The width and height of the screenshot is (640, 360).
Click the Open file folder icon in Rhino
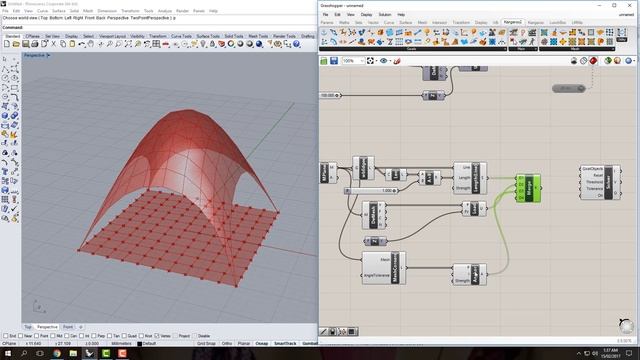pos(16,44)
